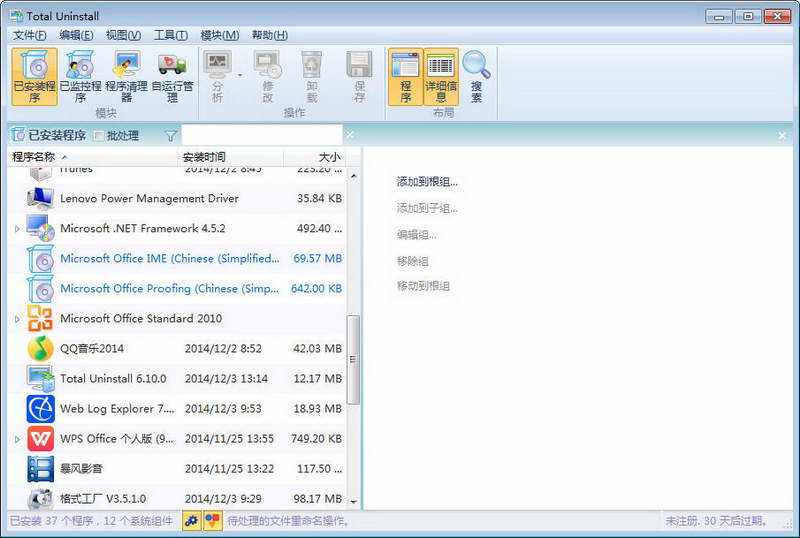This screenshot has height=538, width=800.
Task: Click the program list vertical scrollbar thumb
Action: (353, 359)
